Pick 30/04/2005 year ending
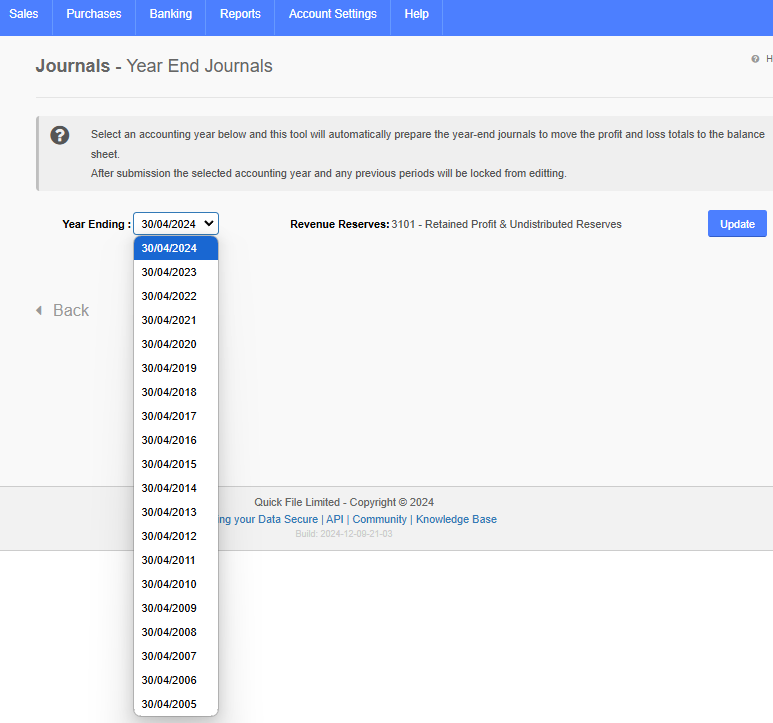 click(x=176, y=704)
